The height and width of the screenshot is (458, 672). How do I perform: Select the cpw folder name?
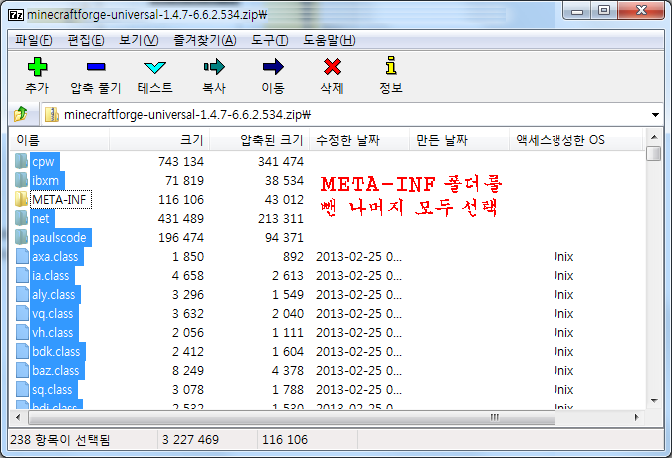tap(43, 162)
